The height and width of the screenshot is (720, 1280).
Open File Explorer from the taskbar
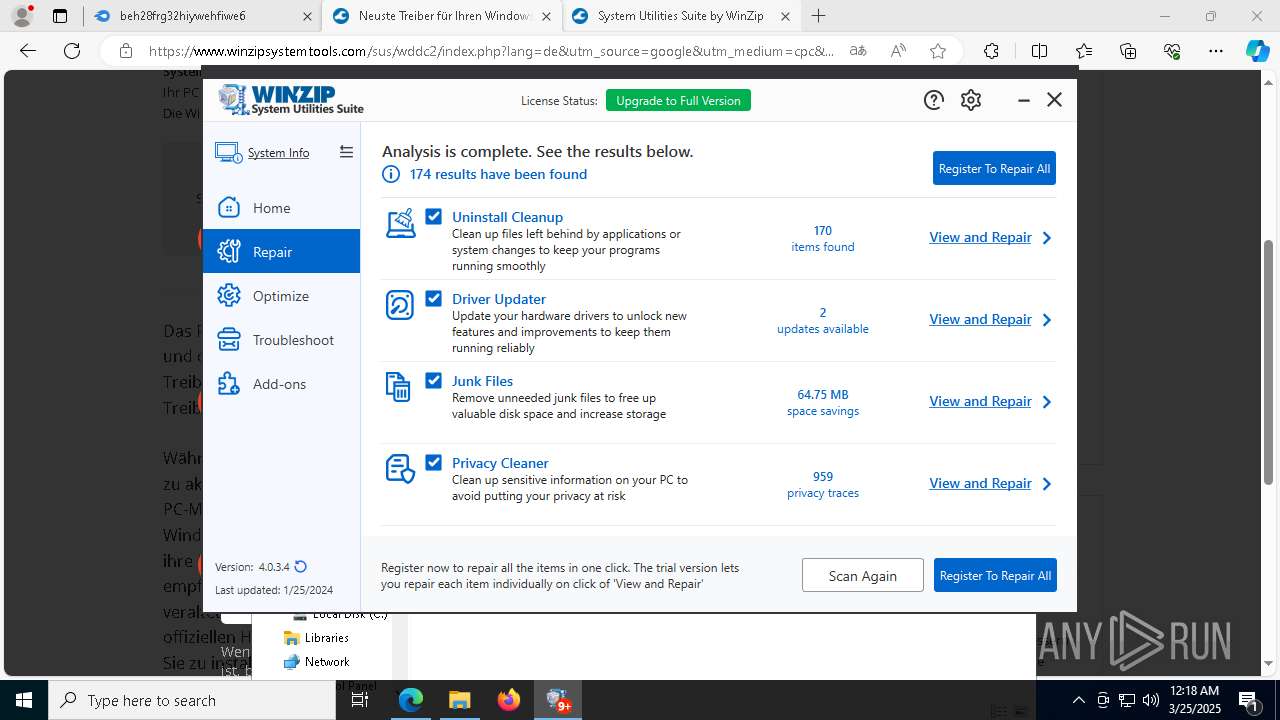pos(459,700)
